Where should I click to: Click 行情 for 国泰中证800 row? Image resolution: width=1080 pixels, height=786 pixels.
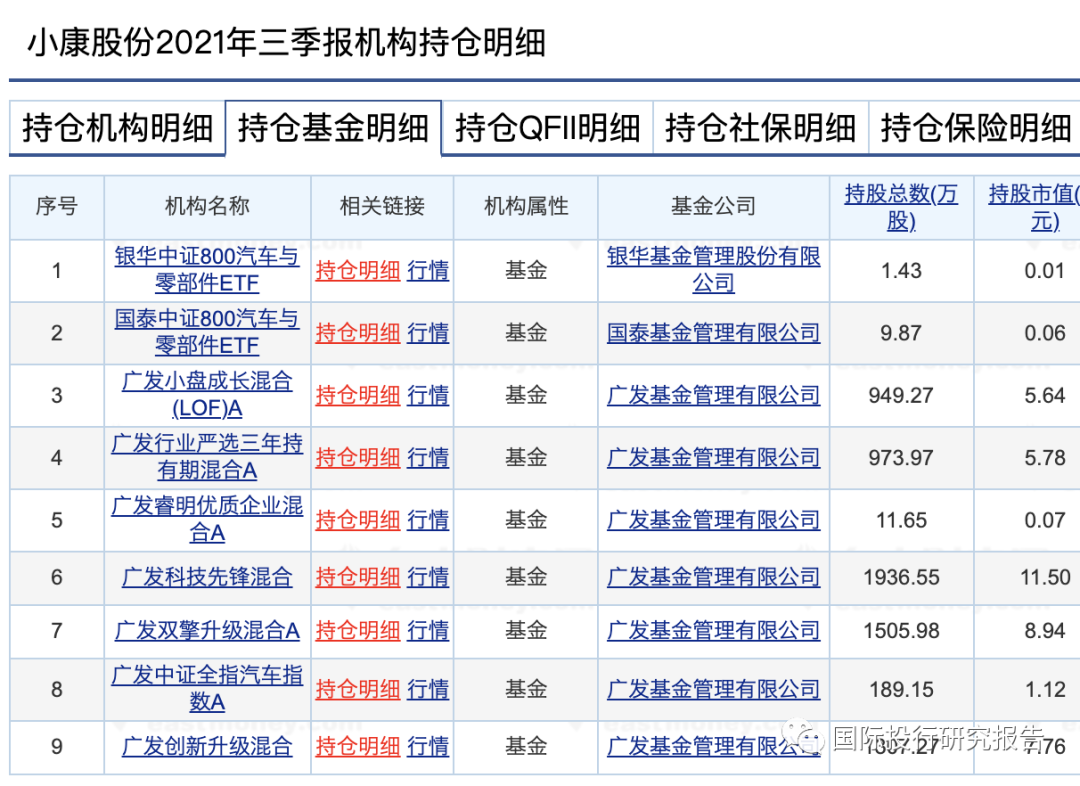(x=428, y=333)
